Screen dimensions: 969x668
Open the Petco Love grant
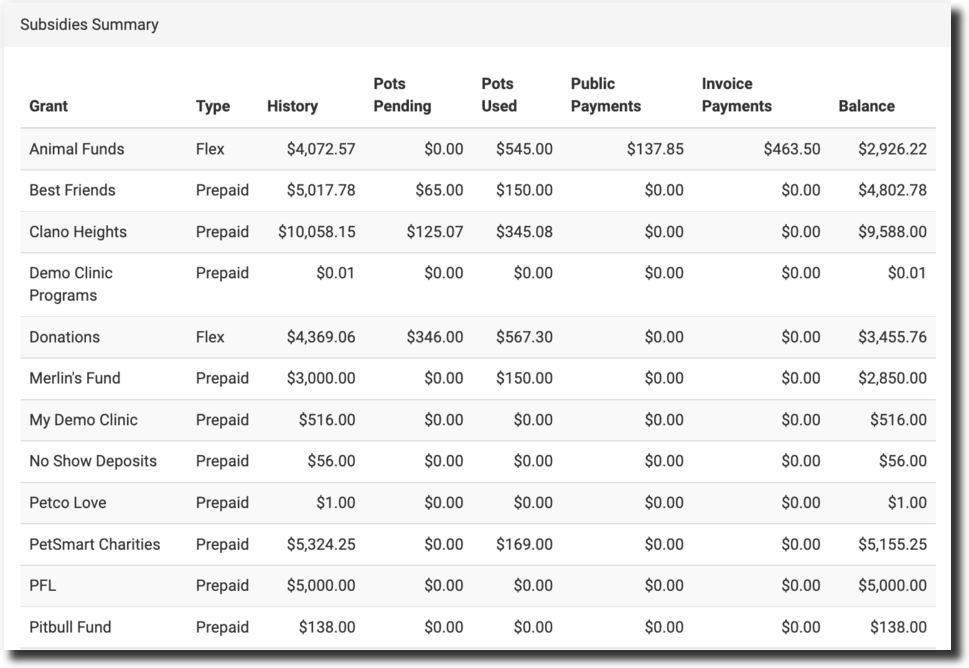tap(68, 503)
